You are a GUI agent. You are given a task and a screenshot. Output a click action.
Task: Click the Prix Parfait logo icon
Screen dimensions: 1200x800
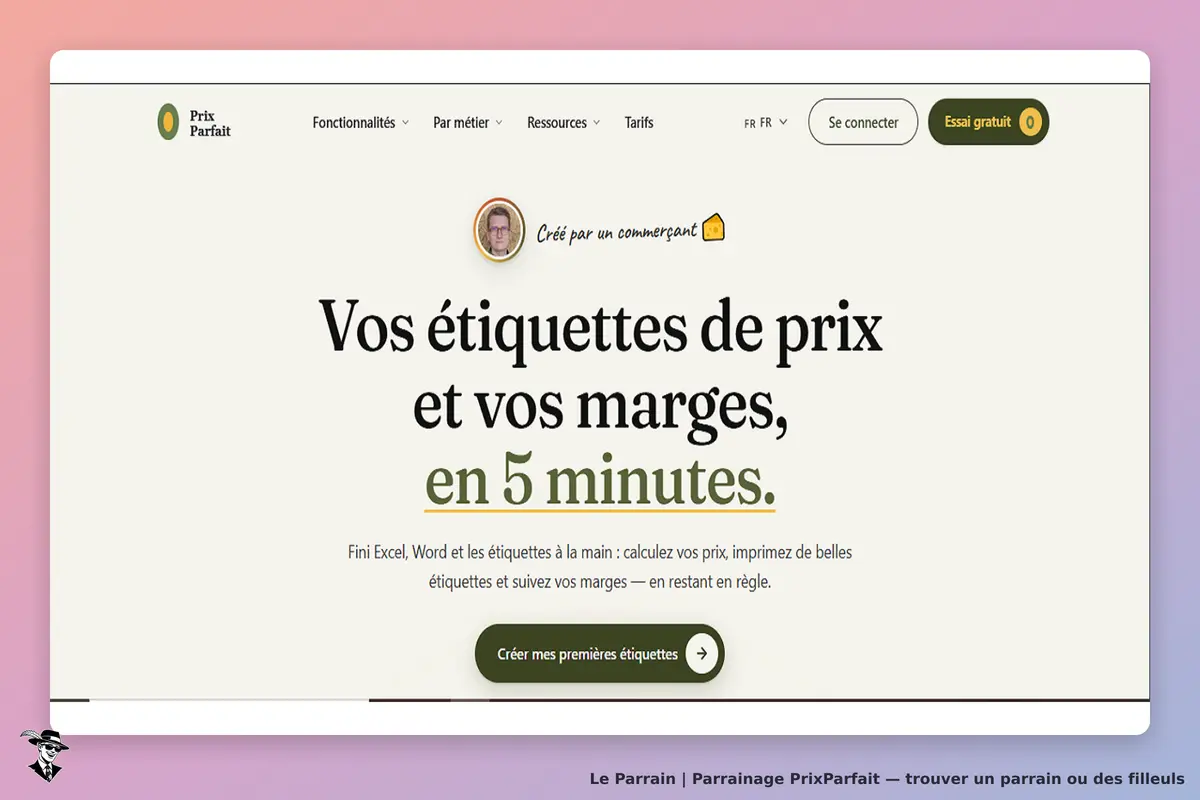pyautogui.click(x=168, y=122)
